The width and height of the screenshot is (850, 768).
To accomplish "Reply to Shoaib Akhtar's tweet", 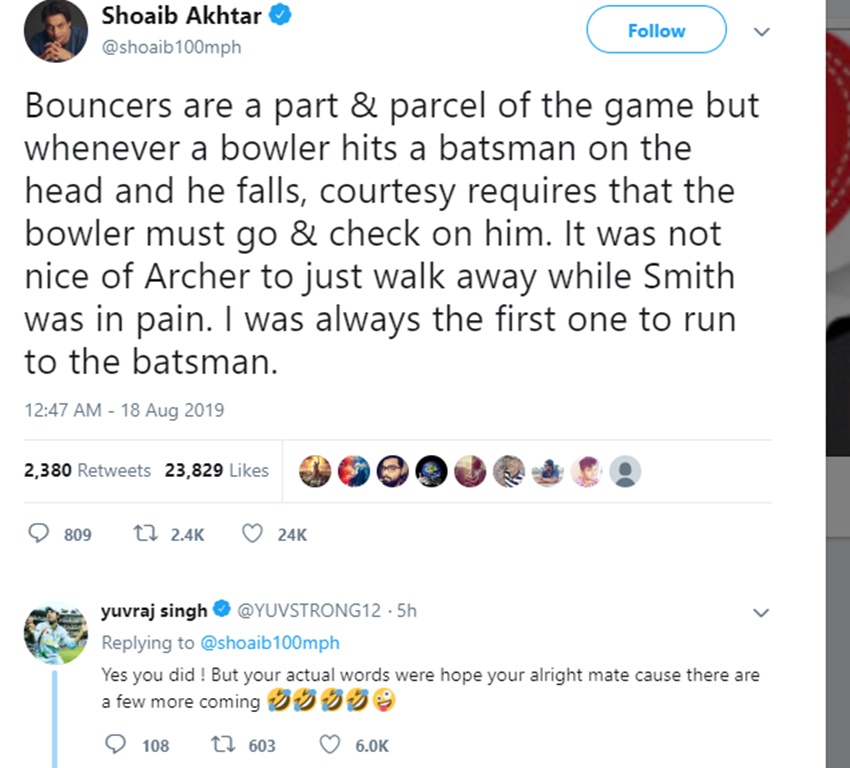I will tap(39, 534).
